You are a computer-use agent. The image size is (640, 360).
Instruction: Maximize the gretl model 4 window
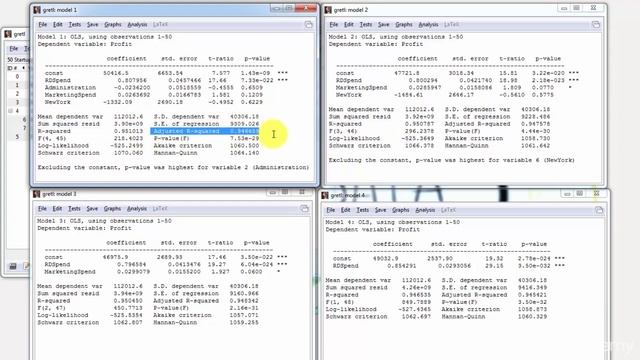tap(580, 193)
